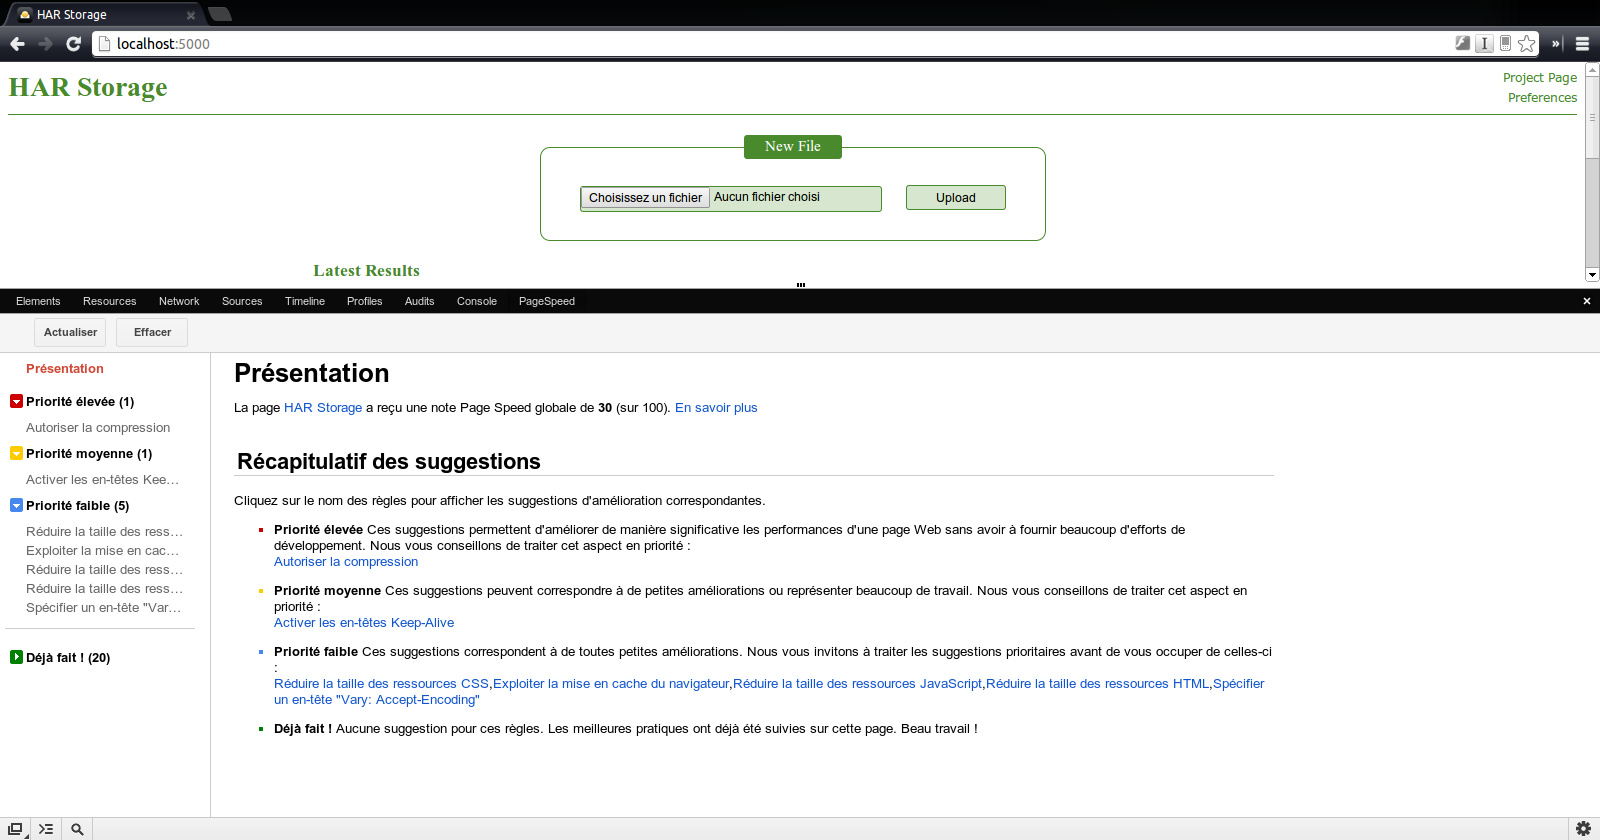Undock DevTools with the dock icon
The image size is (1600, 840).
click(x=15, y=829)
